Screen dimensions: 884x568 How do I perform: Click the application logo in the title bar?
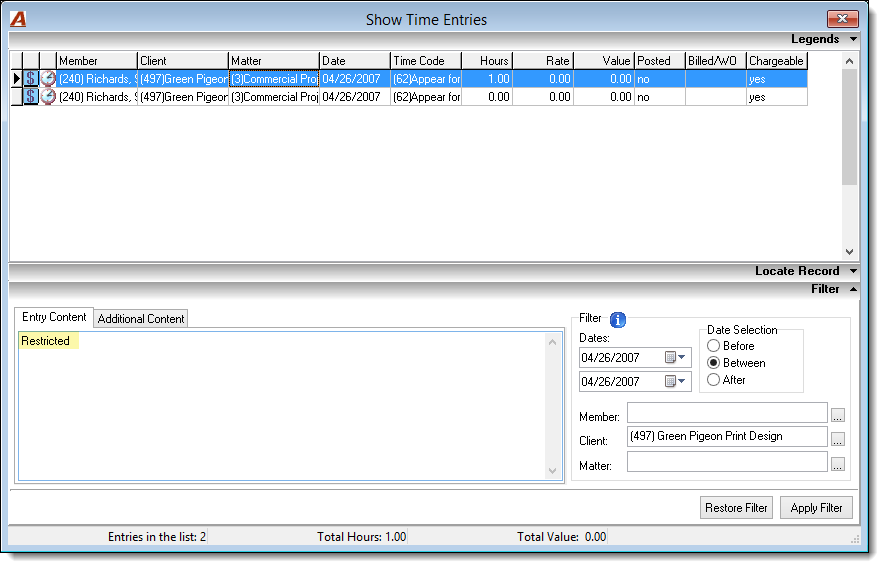click(x=18, y=19)
